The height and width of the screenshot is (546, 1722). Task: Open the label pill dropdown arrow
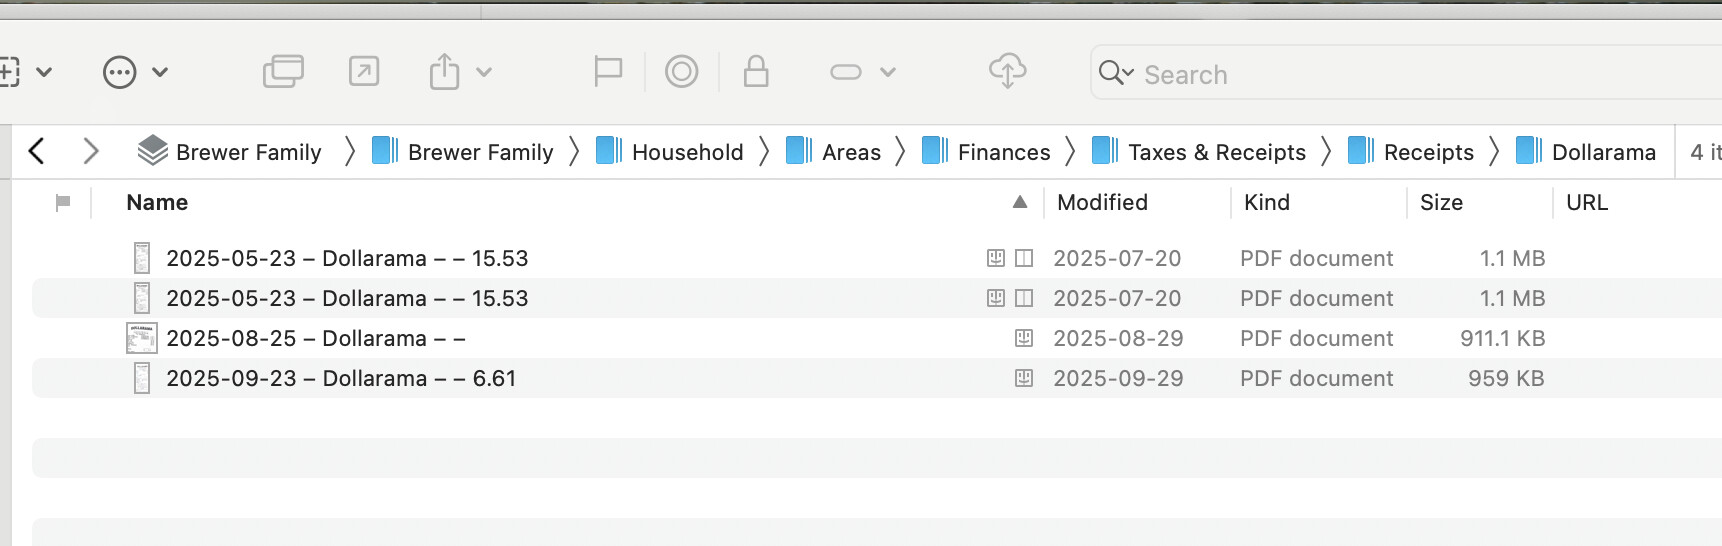click(x=888, y=72)
